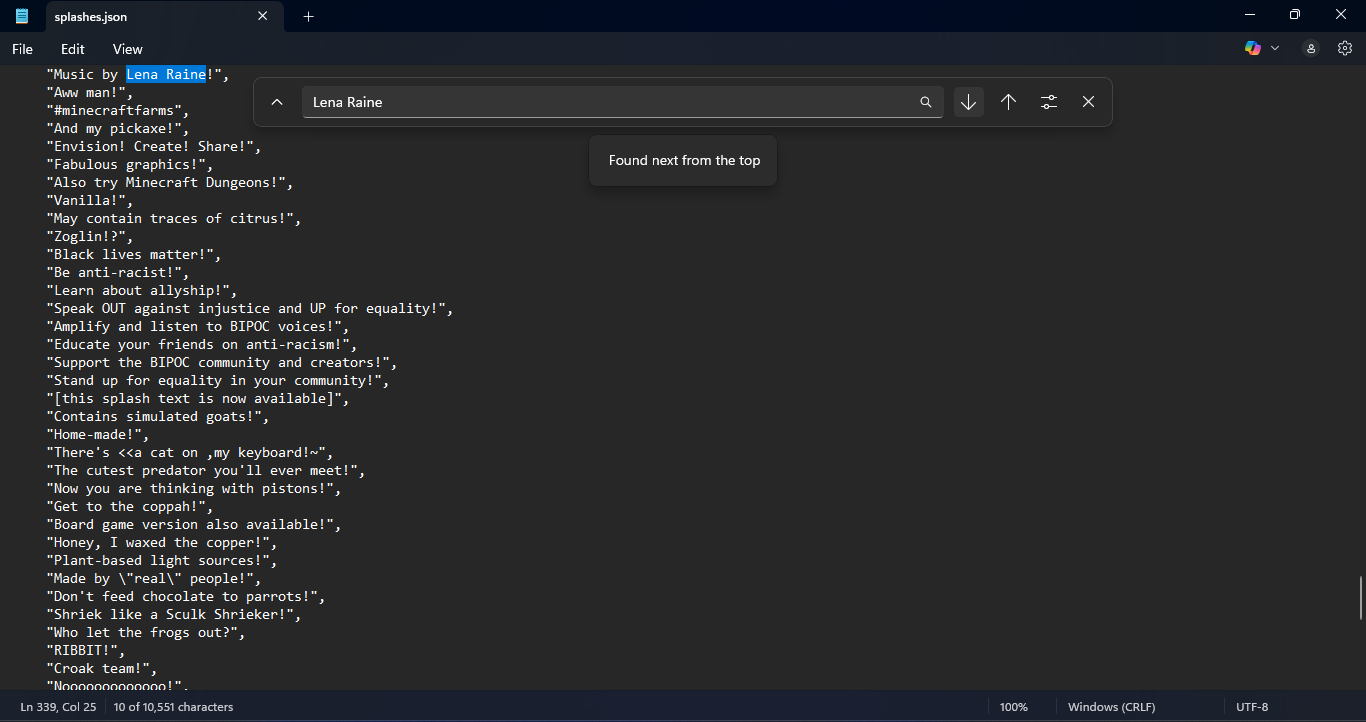Close the find bar
This screenshot has width=1366, height=722.
[1088, 102]
